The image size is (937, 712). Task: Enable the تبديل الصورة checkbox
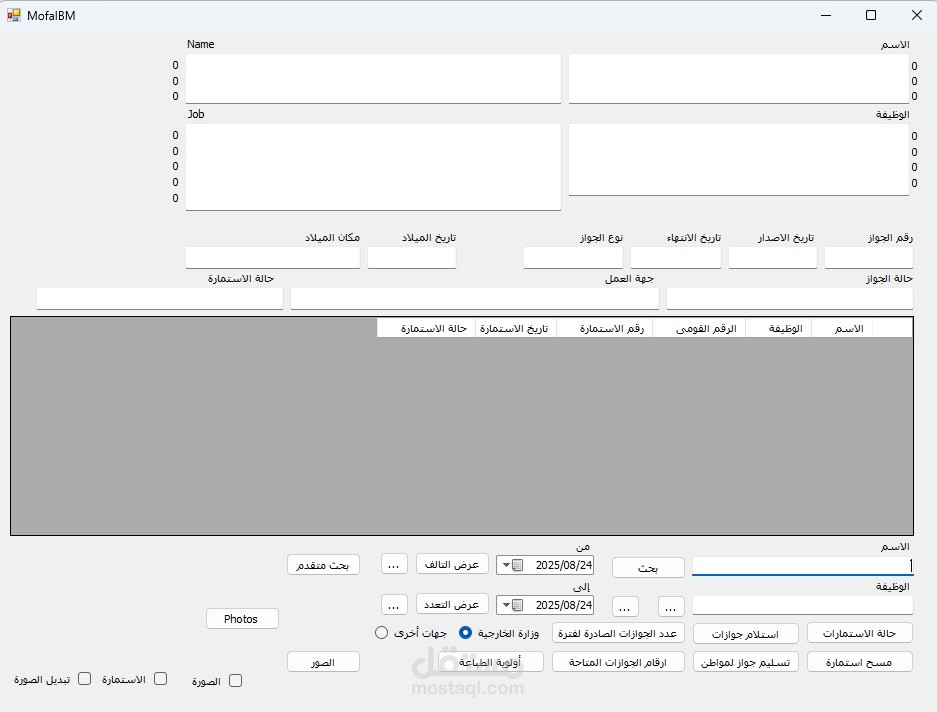point(85,679)
